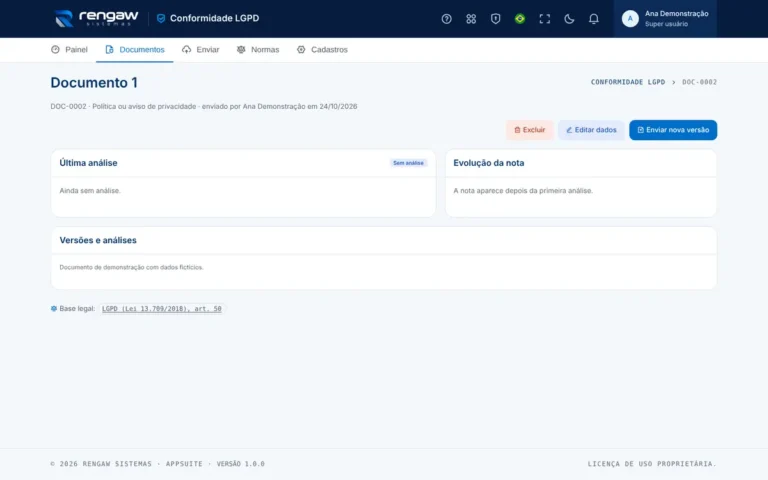Select the Documentos tab
The image size is (768, 480).
135,49
